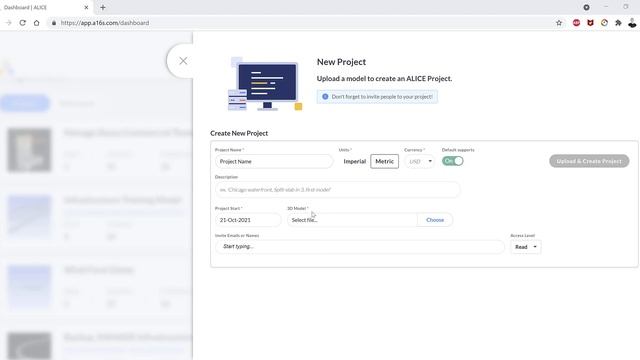The height and width of the screenshot is (360, 640).
Task: Click the Description input field
Action: [x=338, y=190]
